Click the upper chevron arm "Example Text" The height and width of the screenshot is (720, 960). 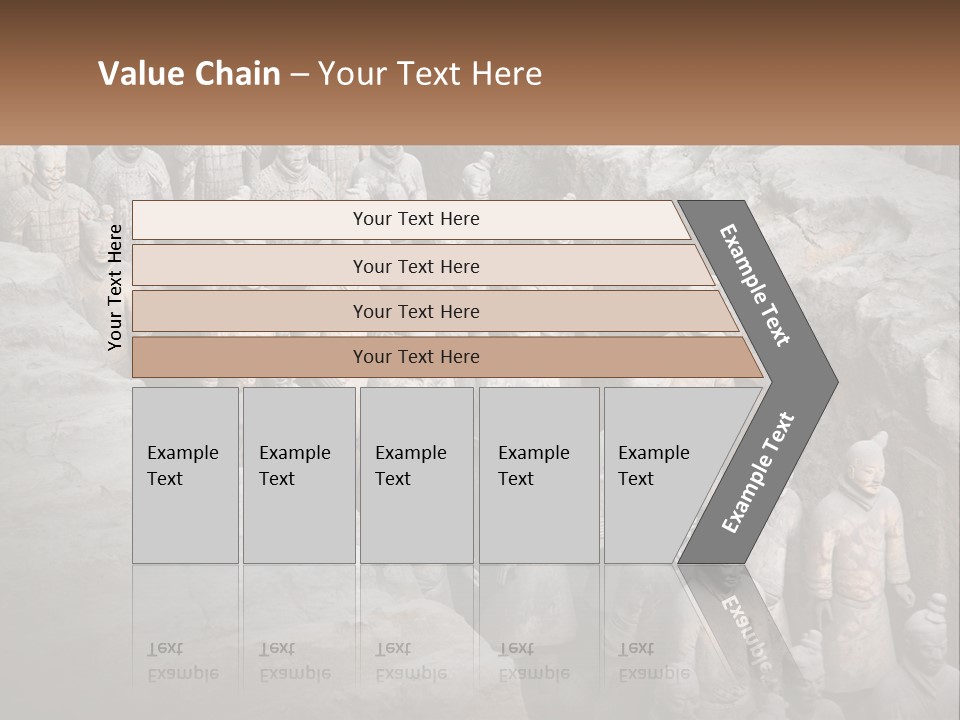coord(755,285)
